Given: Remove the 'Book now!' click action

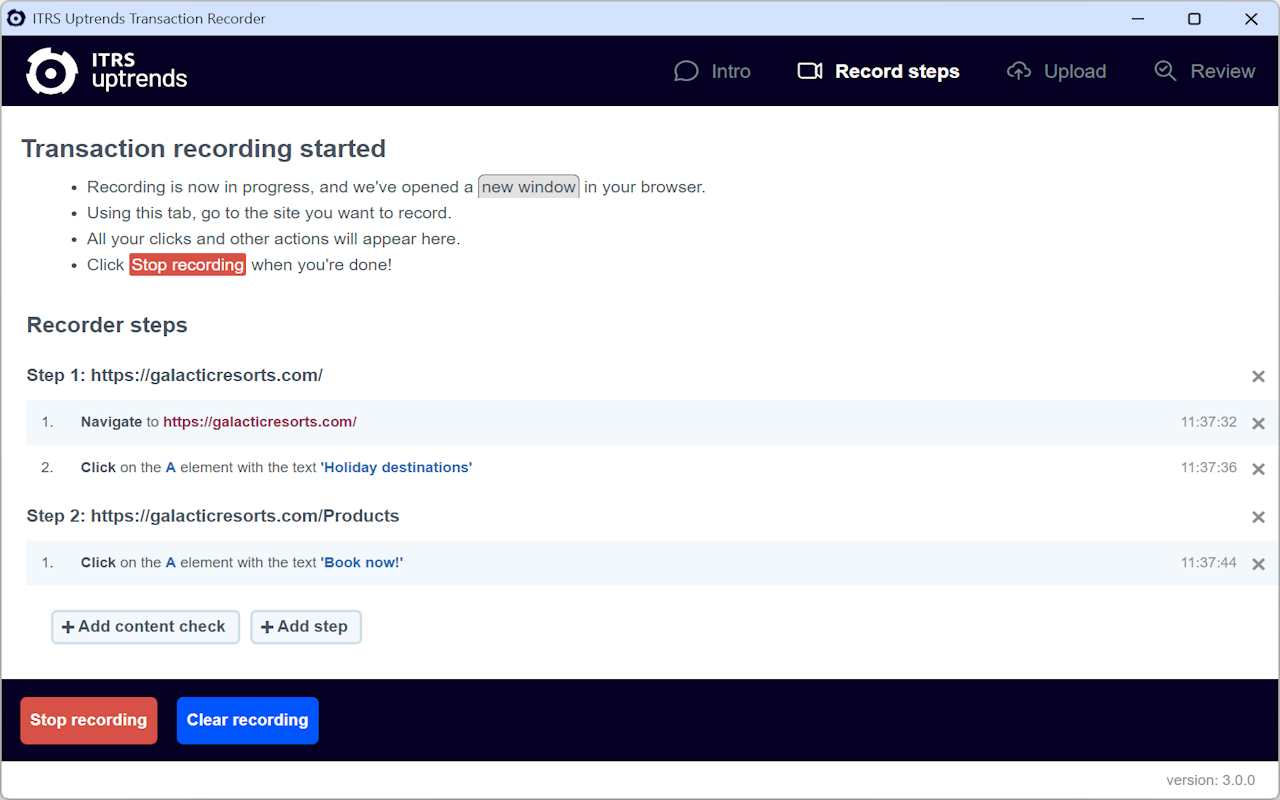Looking at the screenshot, I should 1258,563.
